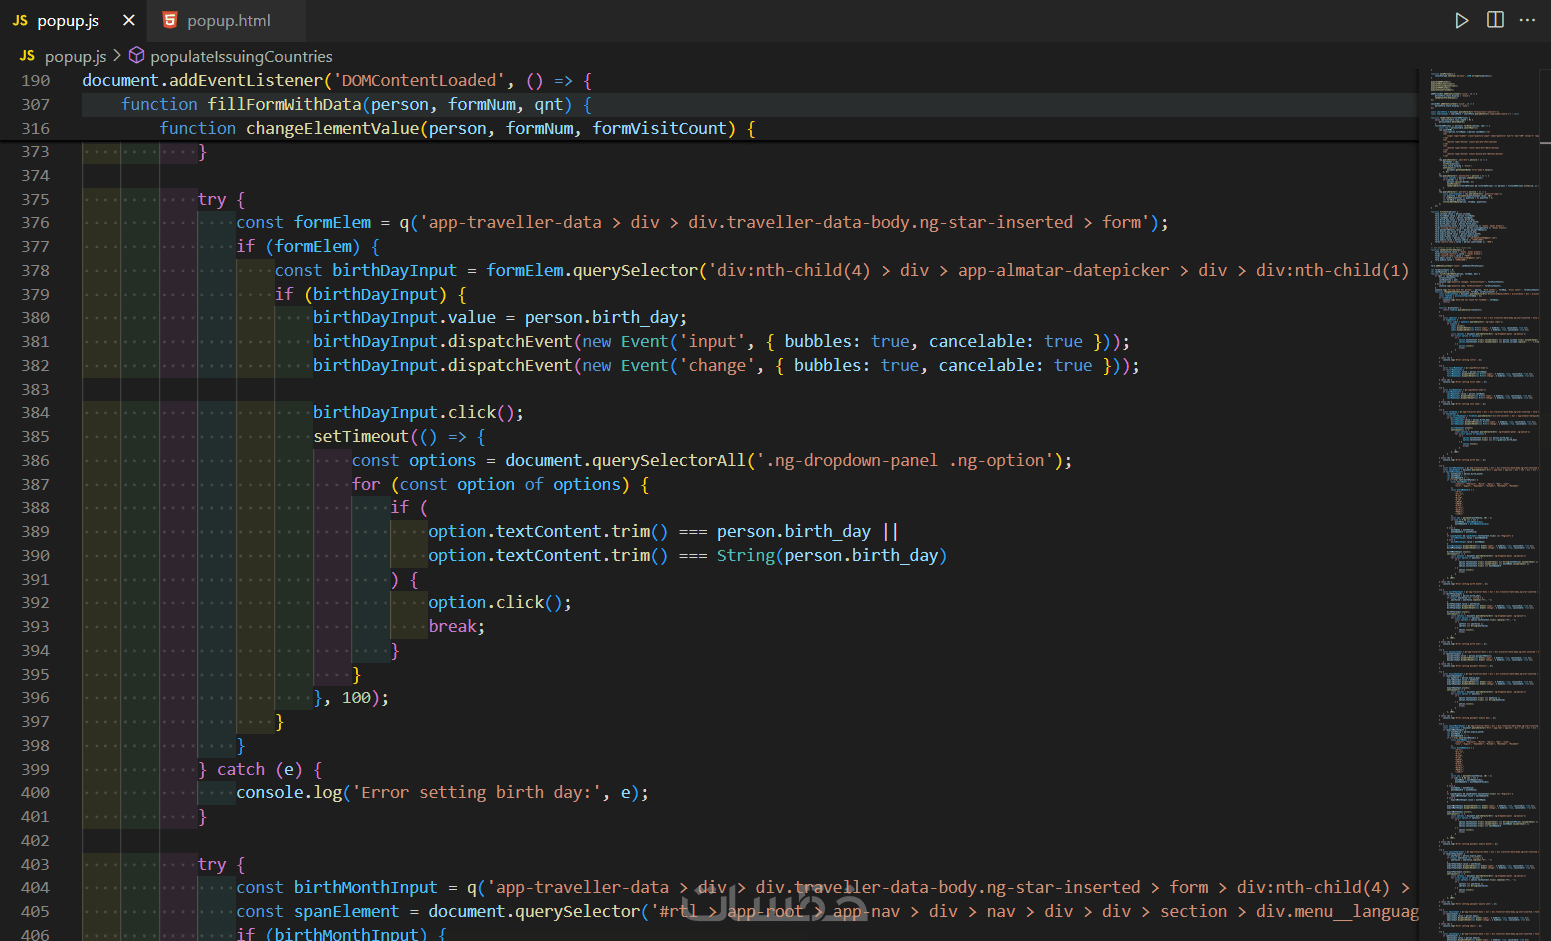Click 'if (birthDayInput) {' on line 379
This screenshot has width=1551, height=941.
[x=371, y=294]
